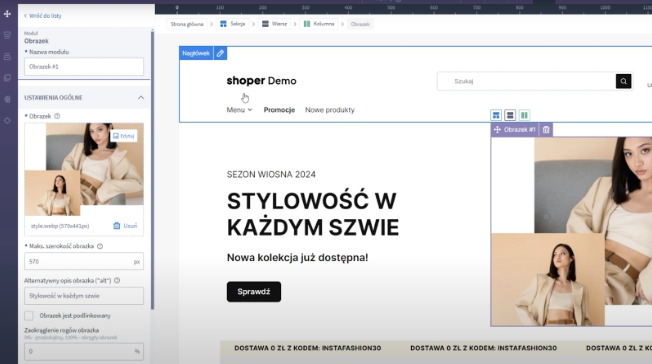Viewport: 652px width, 364px height.
Task: Open the rows list icon in left sidebar
Action: (x=7, y=56)
